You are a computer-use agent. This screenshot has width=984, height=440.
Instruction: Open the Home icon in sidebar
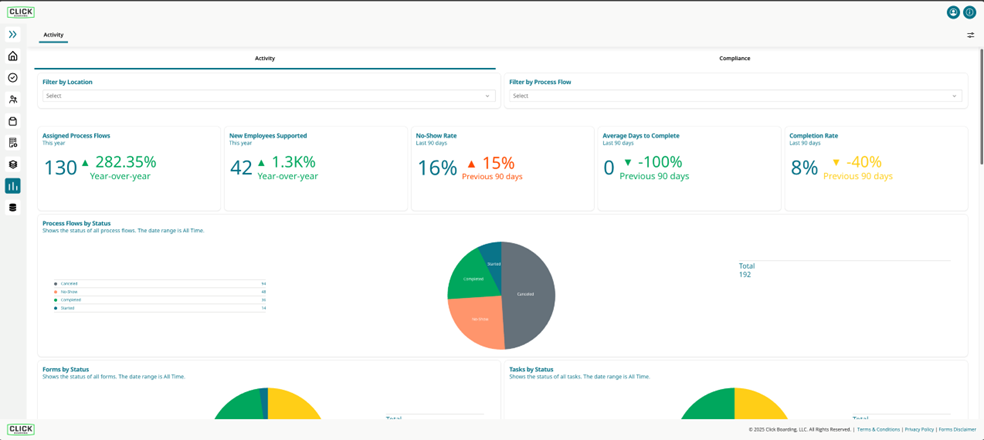pyautogui.click(x=13, y=56)
